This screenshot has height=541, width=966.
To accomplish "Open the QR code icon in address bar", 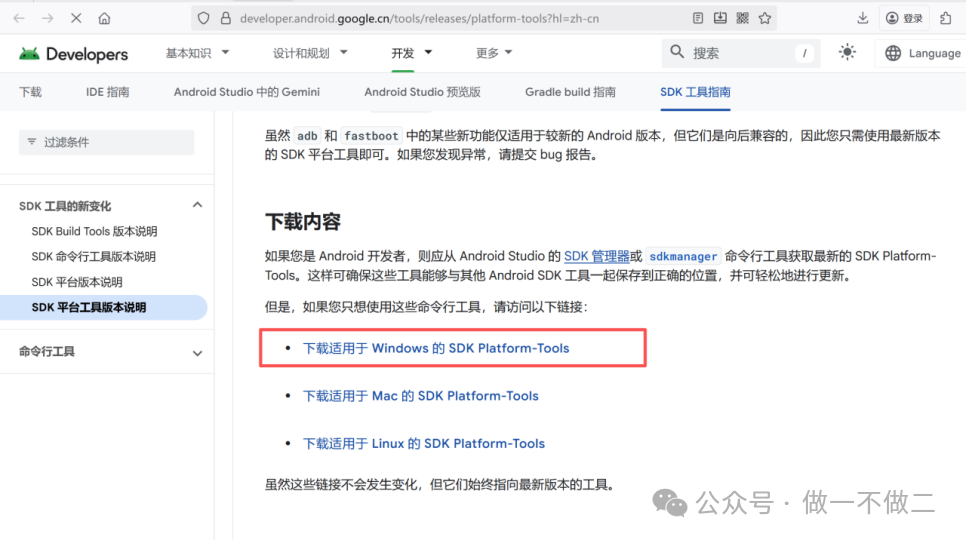I will pyautogui.click(x=742, y=18).
